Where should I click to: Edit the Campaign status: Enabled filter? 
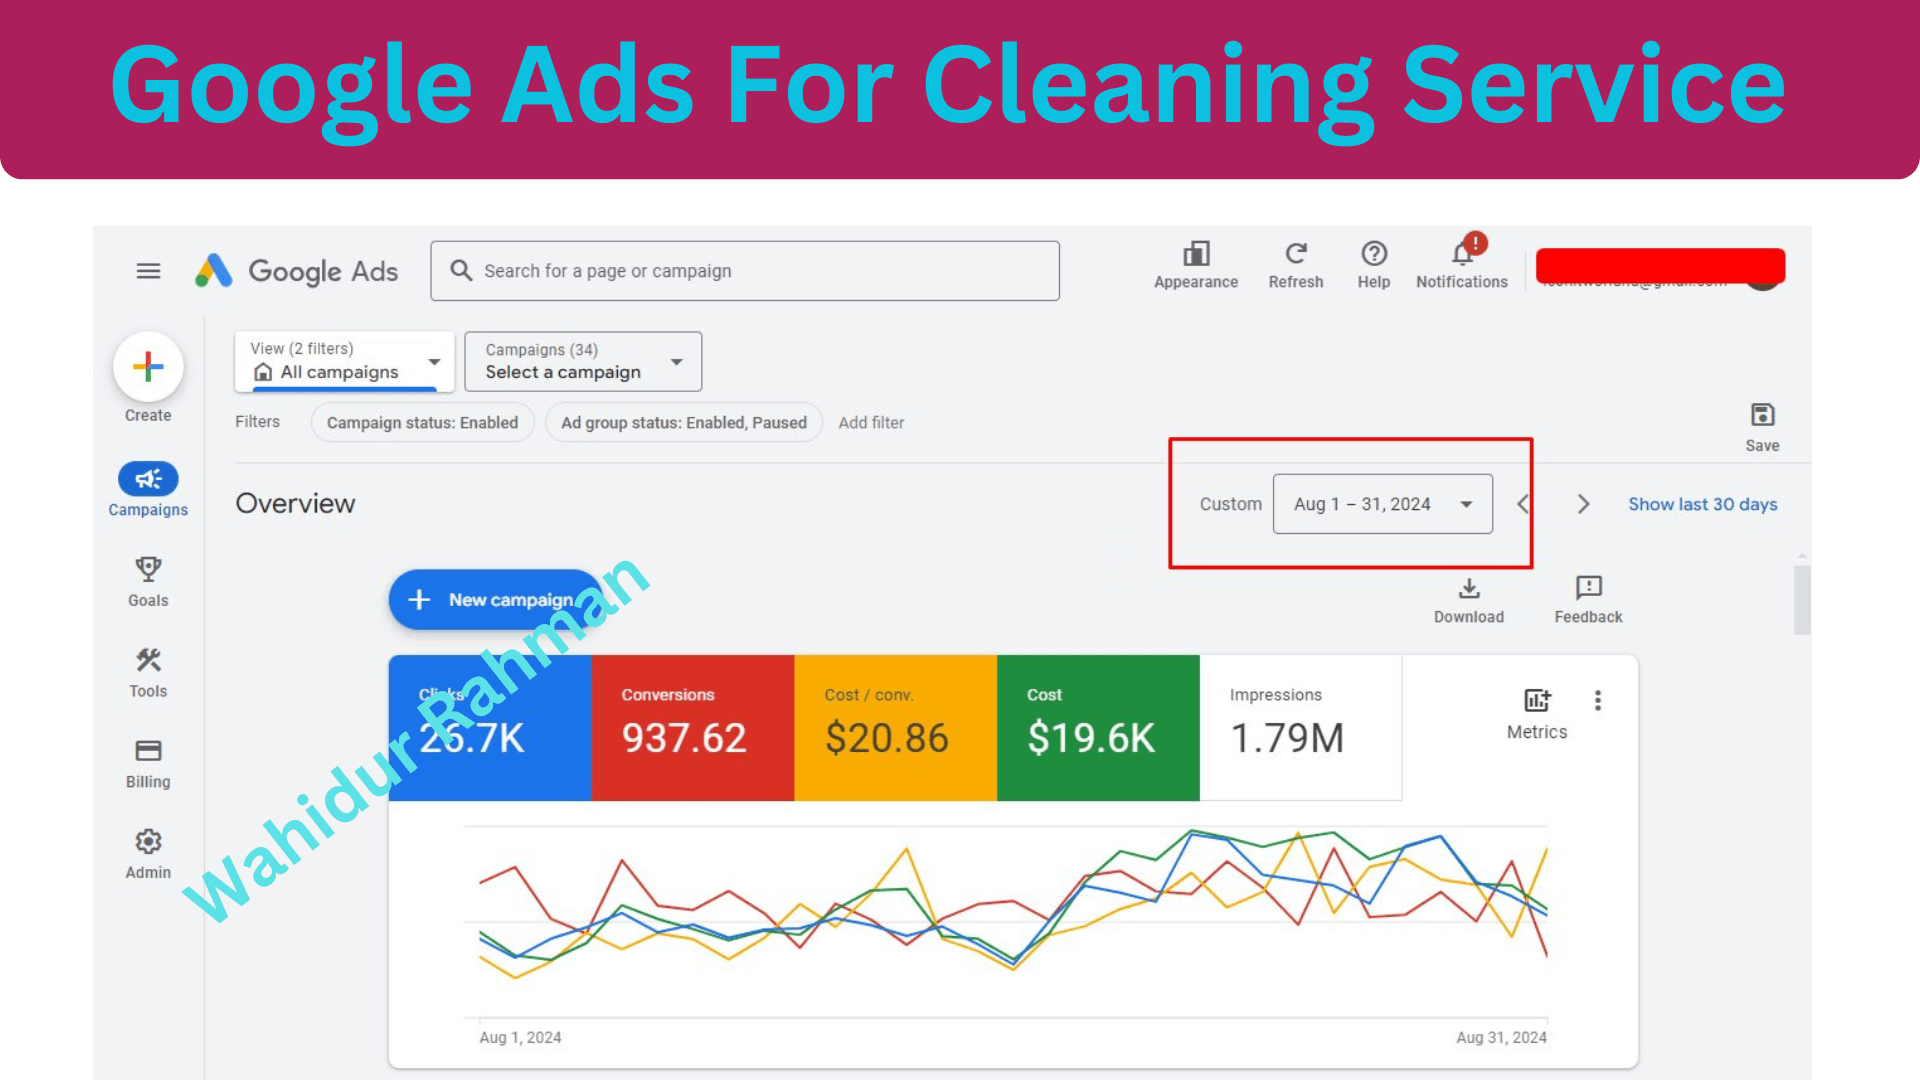pos(422,422)
